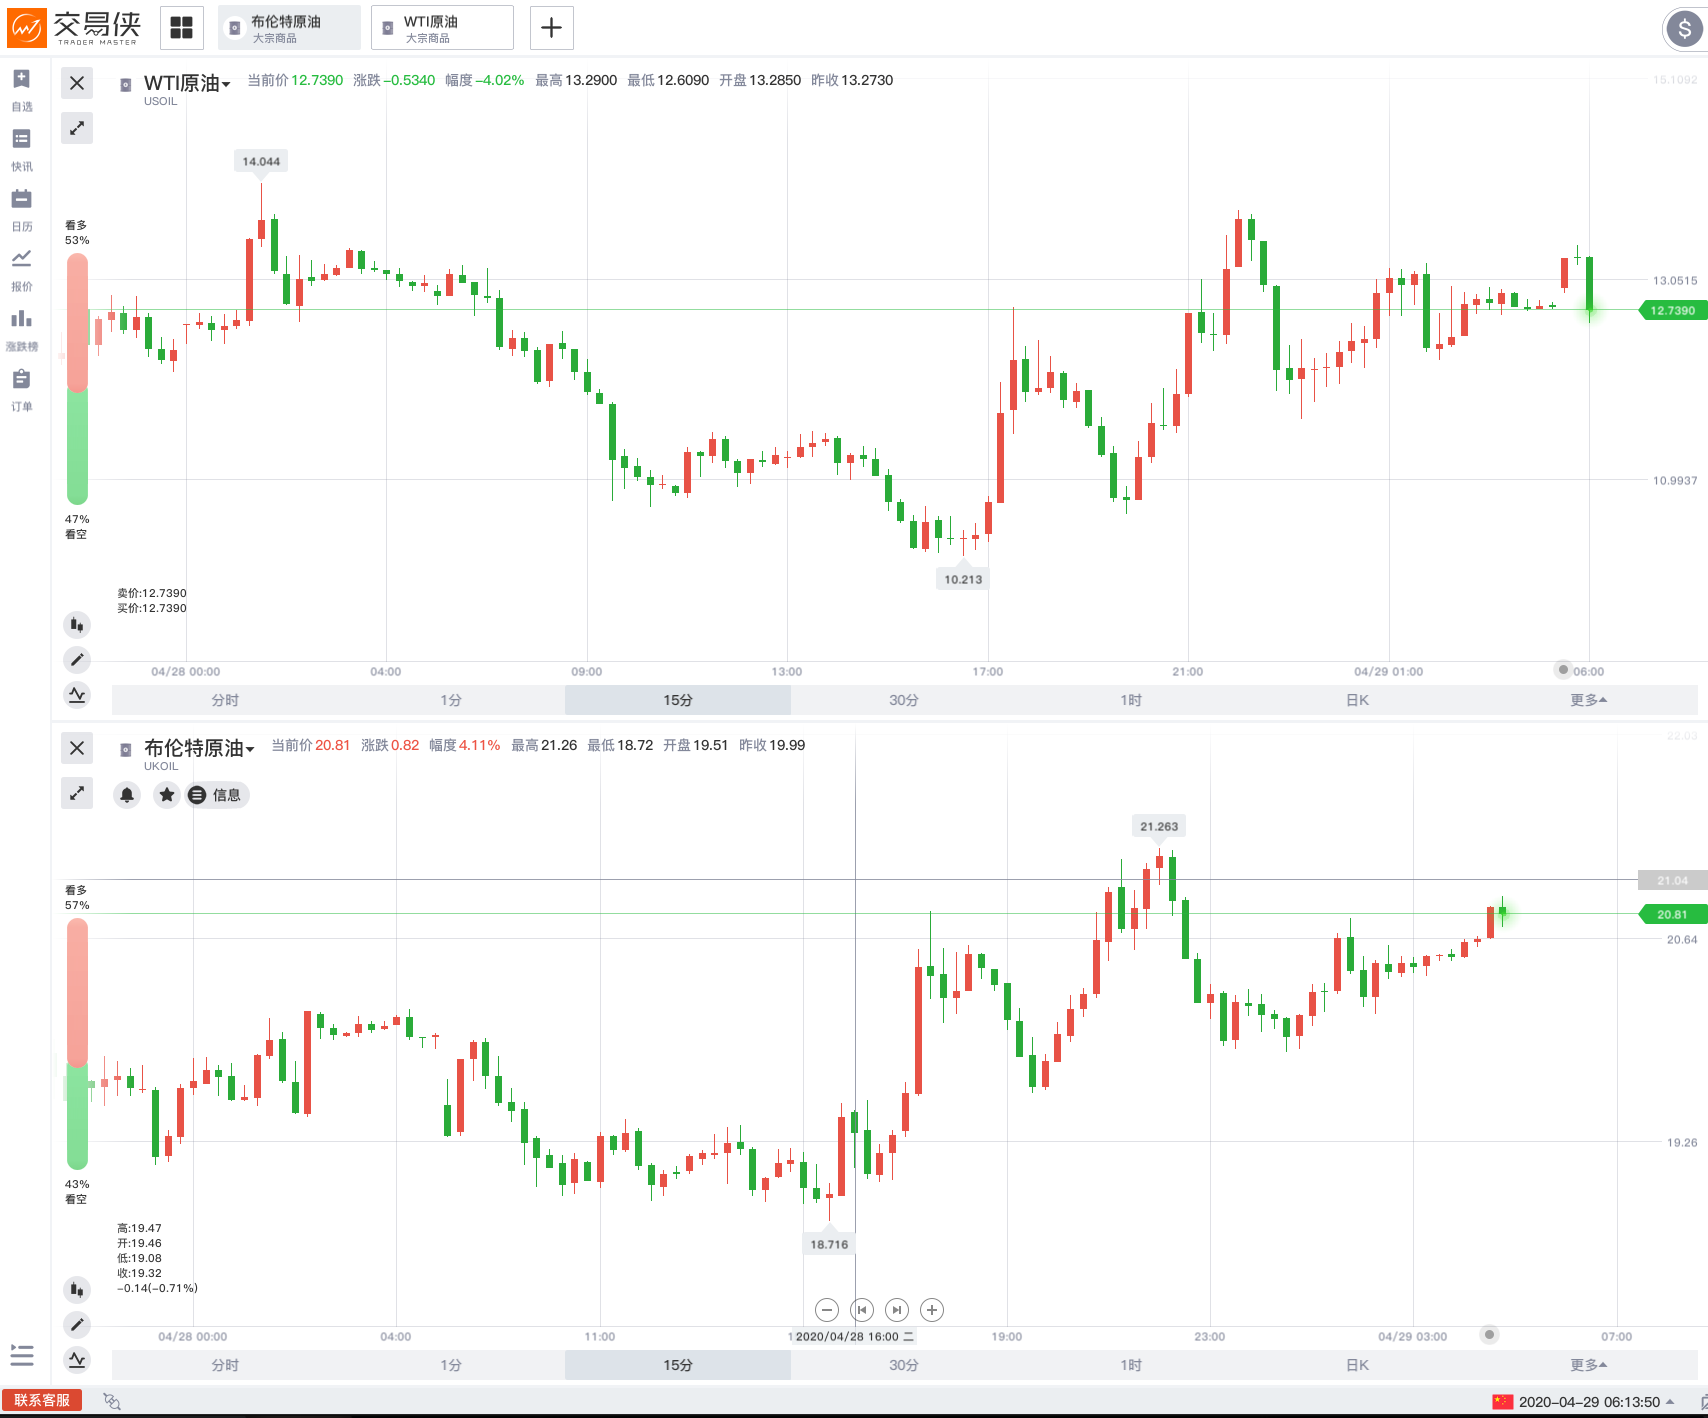Open the dollar account icon at top right

pyautogui.click(x=1684, y=28)
